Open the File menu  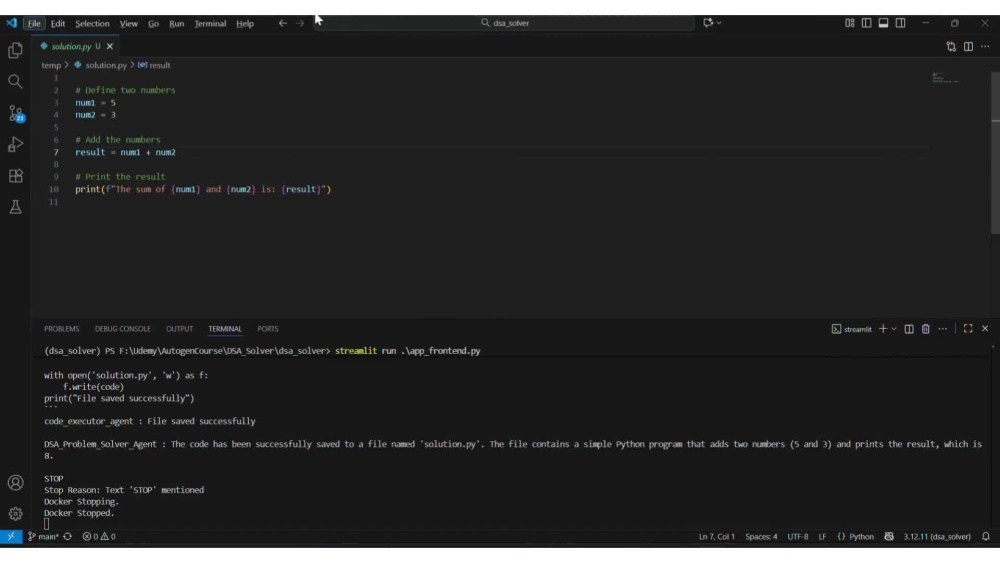click(34, 24)
